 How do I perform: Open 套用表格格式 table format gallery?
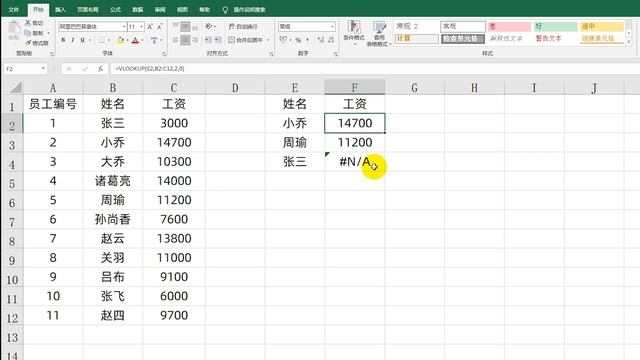[379, 33]
